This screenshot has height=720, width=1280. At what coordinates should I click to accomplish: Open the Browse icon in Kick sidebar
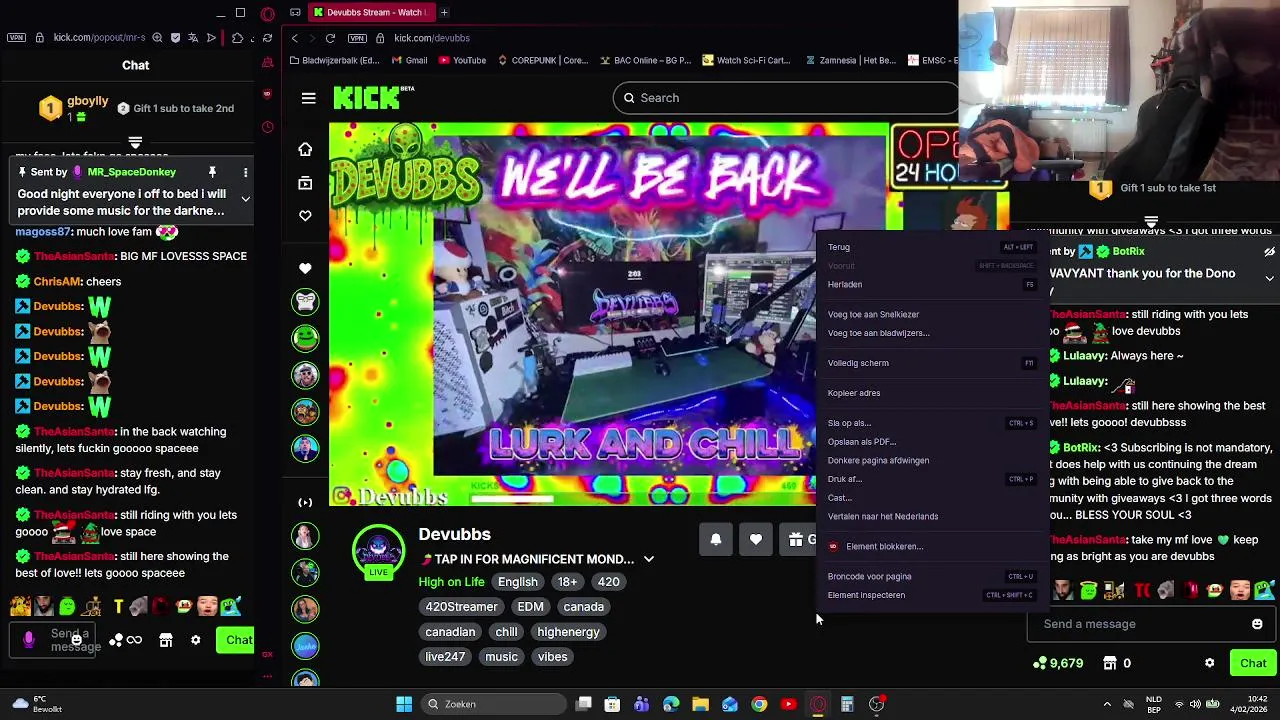(305, 182)
